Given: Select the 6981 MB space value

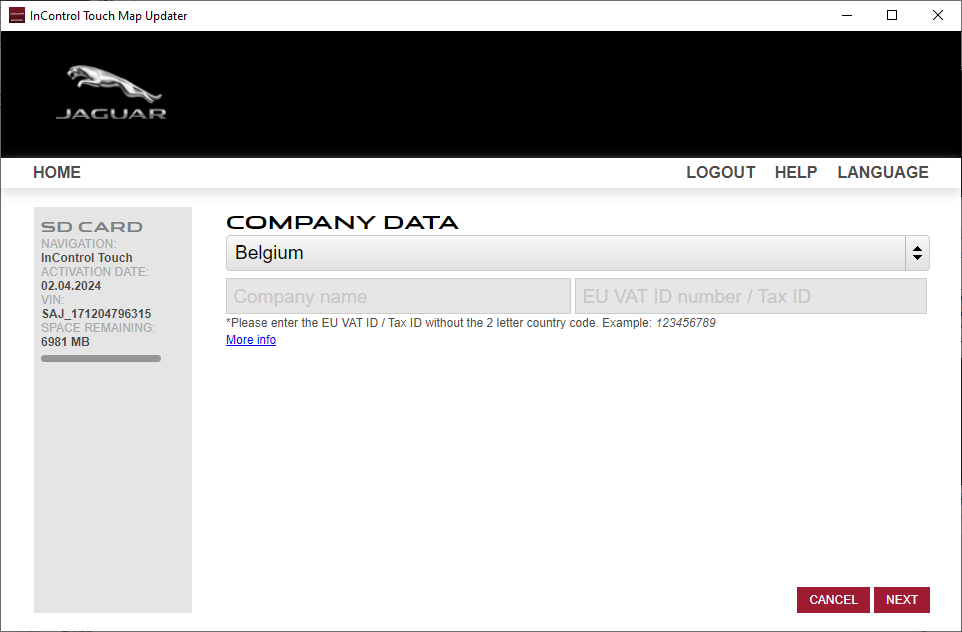Looking at the screenshot, I should (65, 342).
